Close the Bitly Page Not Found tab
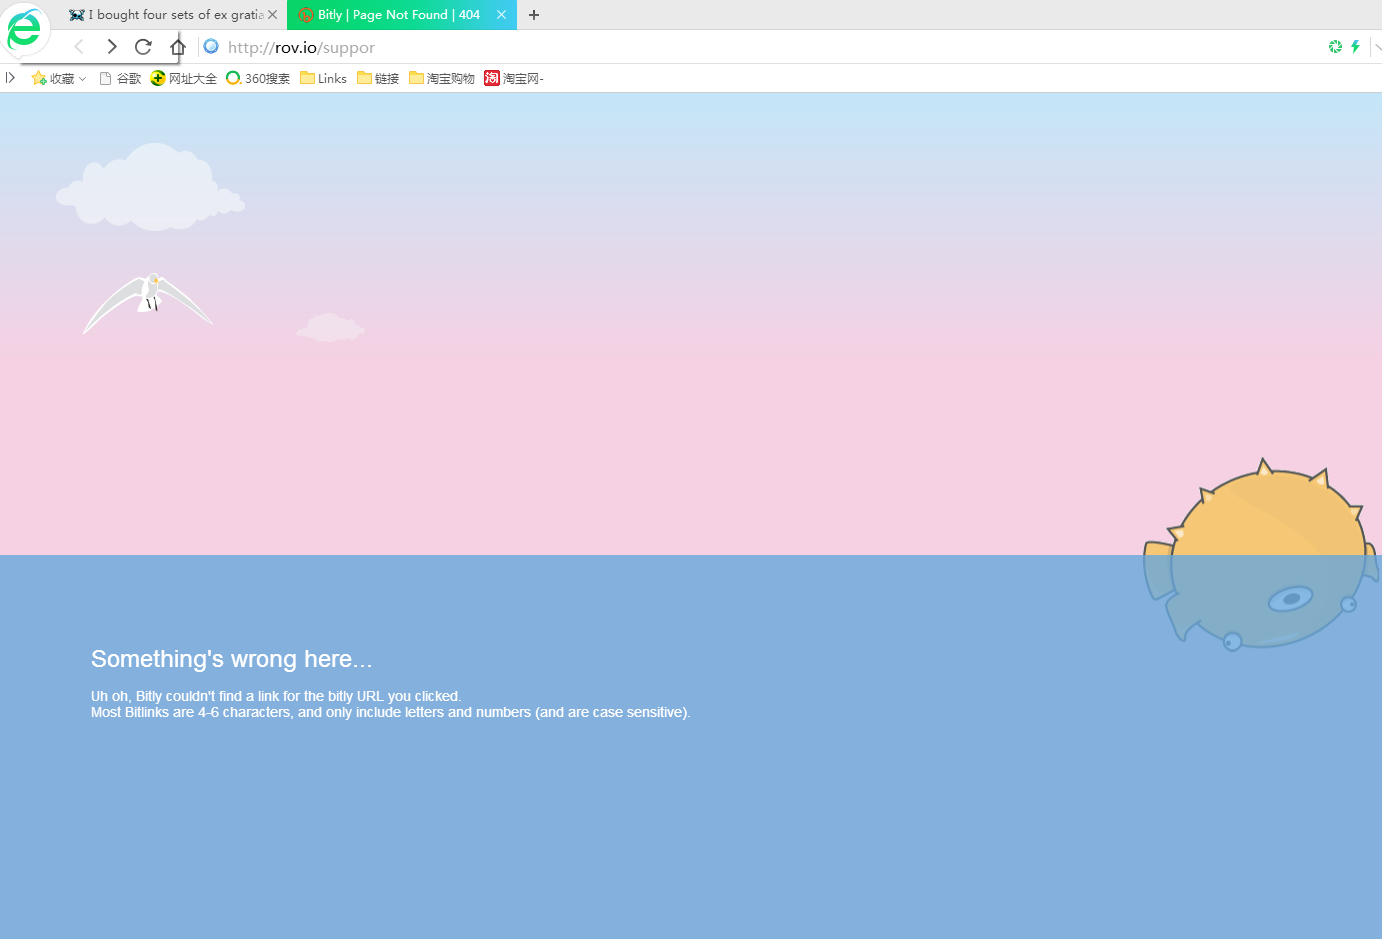Image resolution: width=1382 pixels, height=939 pixels. click(x=501, y=15)
